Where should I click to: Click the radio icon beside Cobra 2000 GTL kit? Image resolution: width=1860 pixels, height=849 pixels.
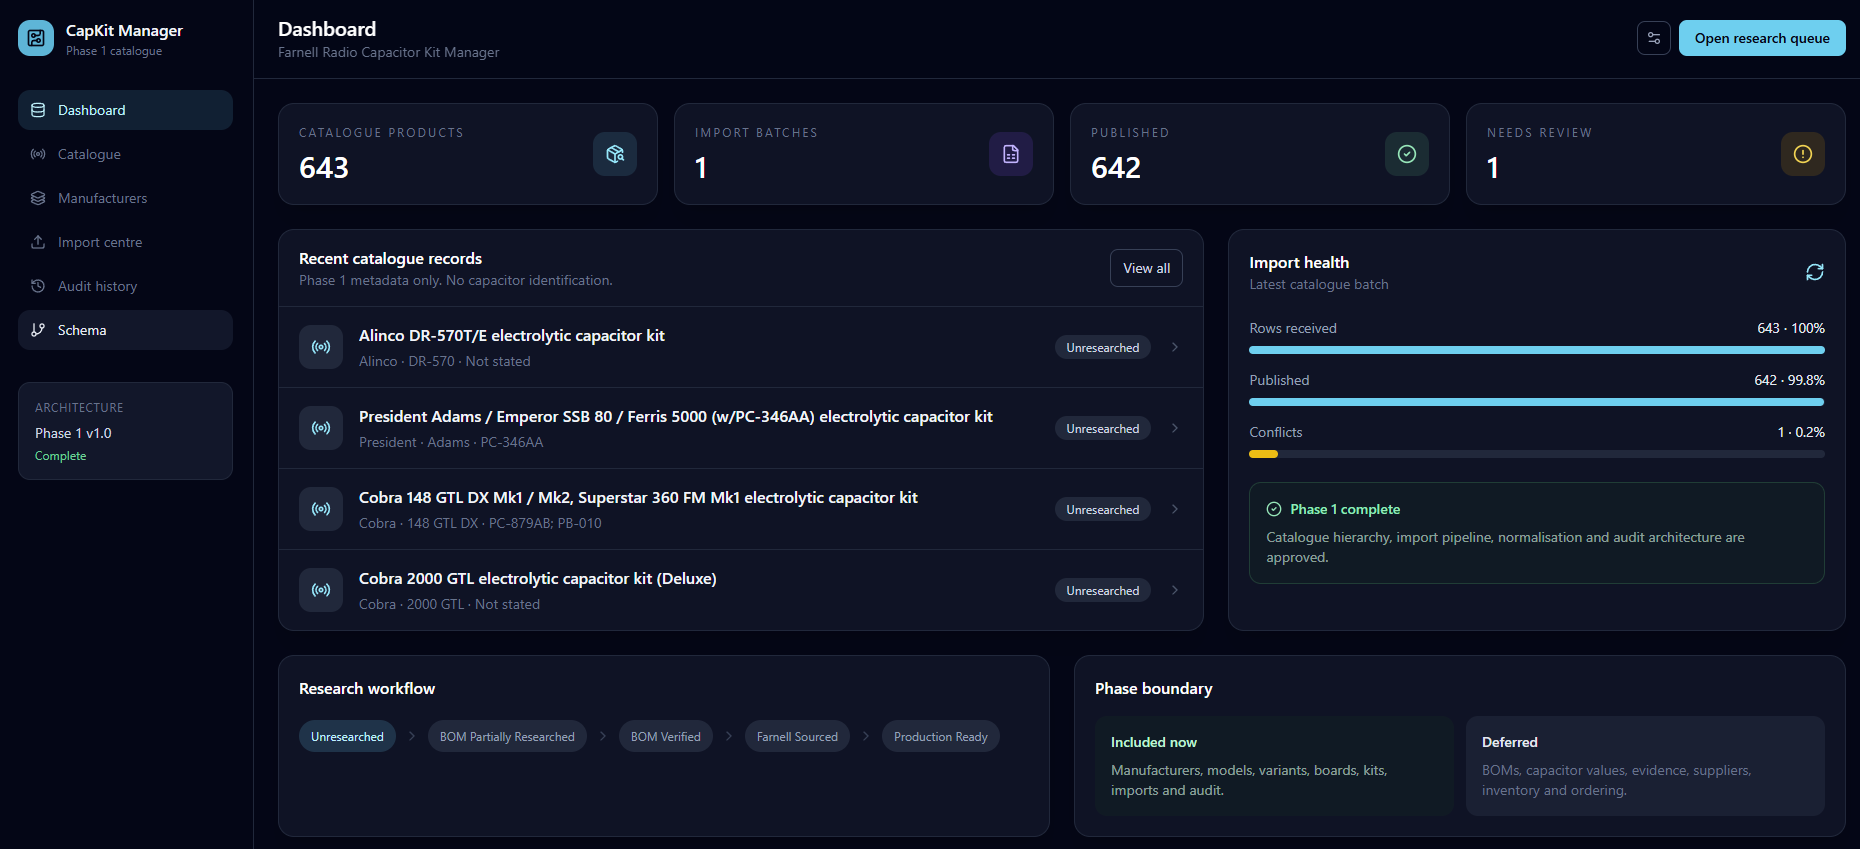pyautogui.click(x=321, y=590)
